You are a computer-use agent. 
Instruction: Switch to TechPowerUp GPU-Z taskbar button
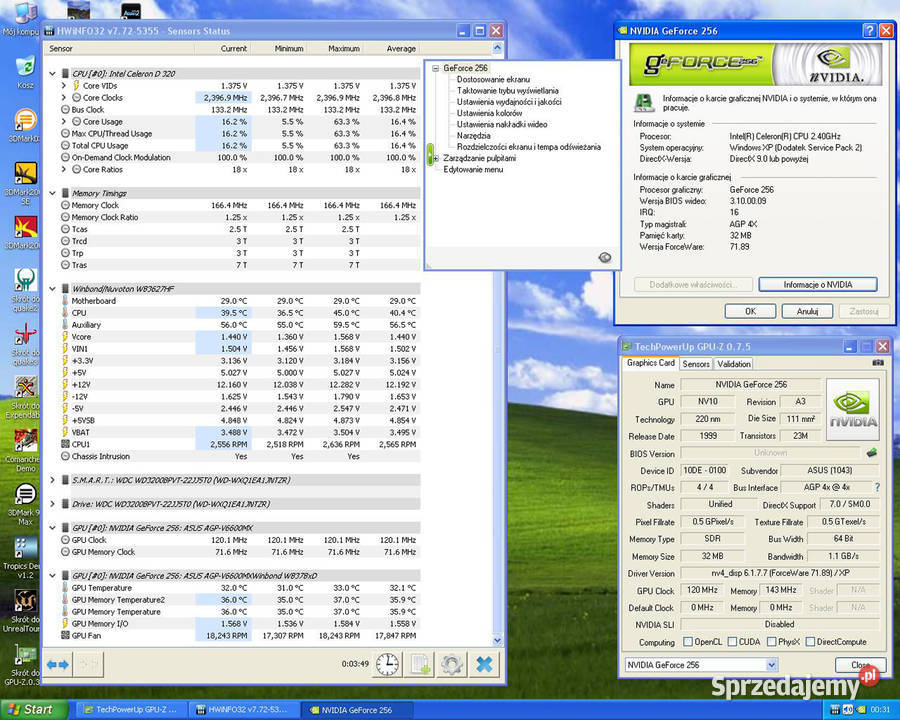(130, 710)
